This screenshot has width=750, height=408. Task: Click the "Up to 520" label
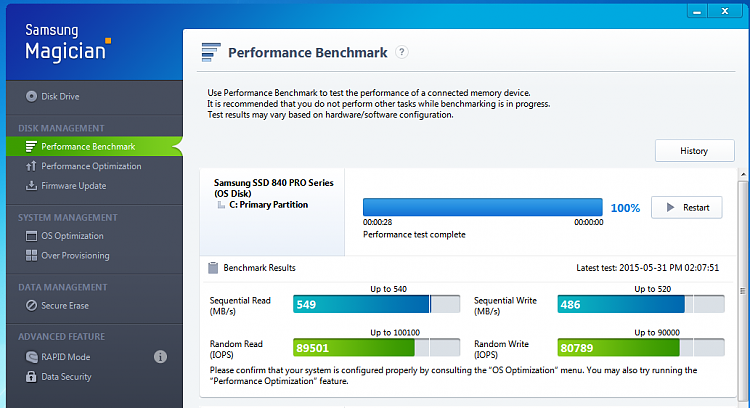652,289
